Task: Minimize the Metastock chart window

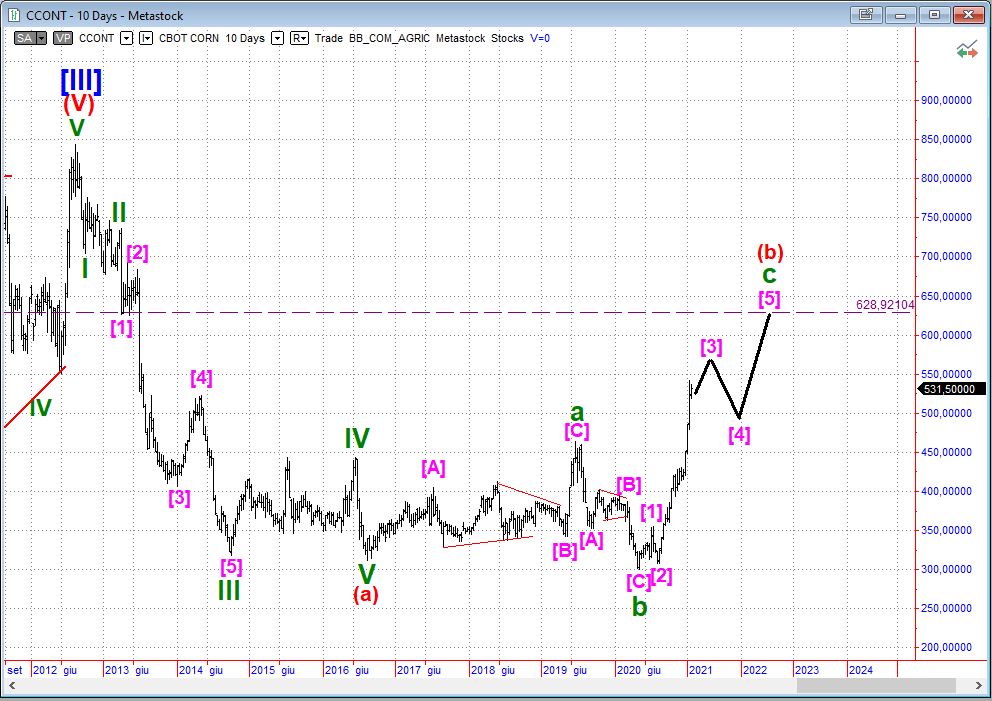Action: (900, 15)
